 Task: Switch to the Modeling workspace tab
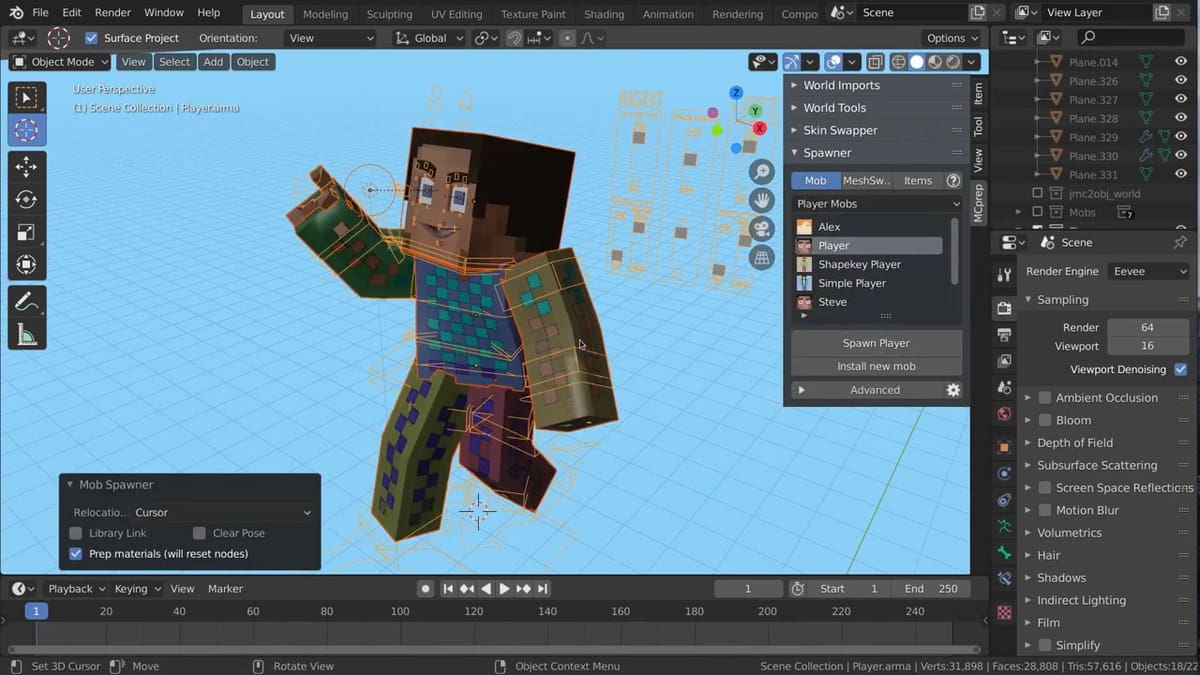point(326,14)
